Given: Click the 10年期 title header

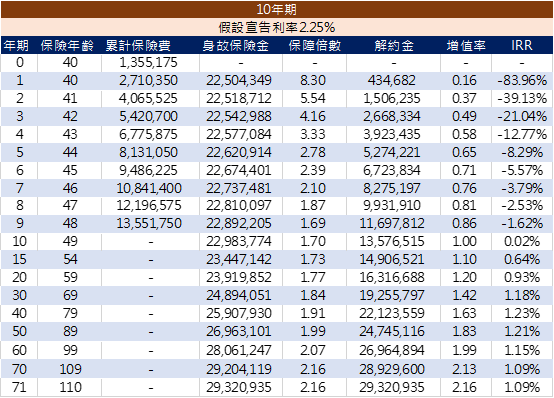Looking at the screenshot, I should (277, 9).
